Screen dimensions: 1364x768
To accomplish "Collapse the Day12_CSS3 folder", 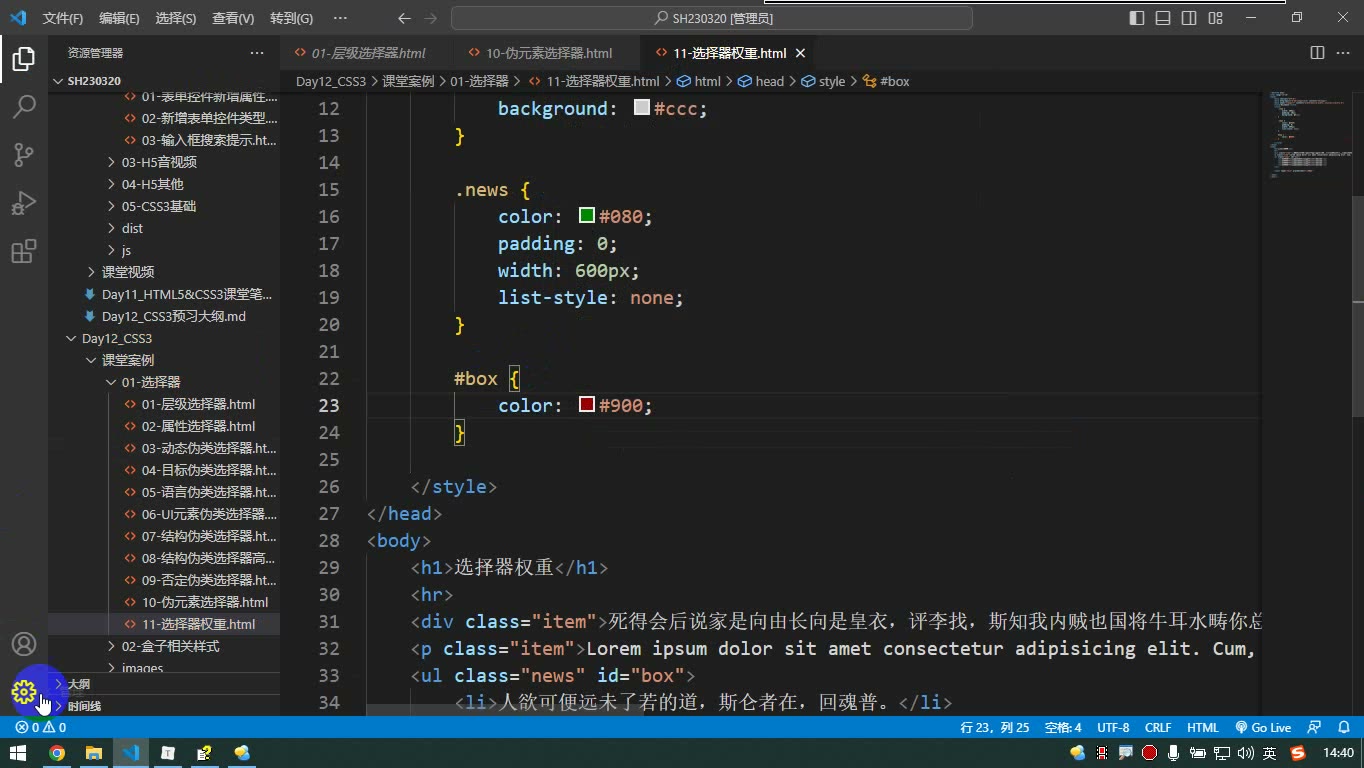I will [117, 338].
